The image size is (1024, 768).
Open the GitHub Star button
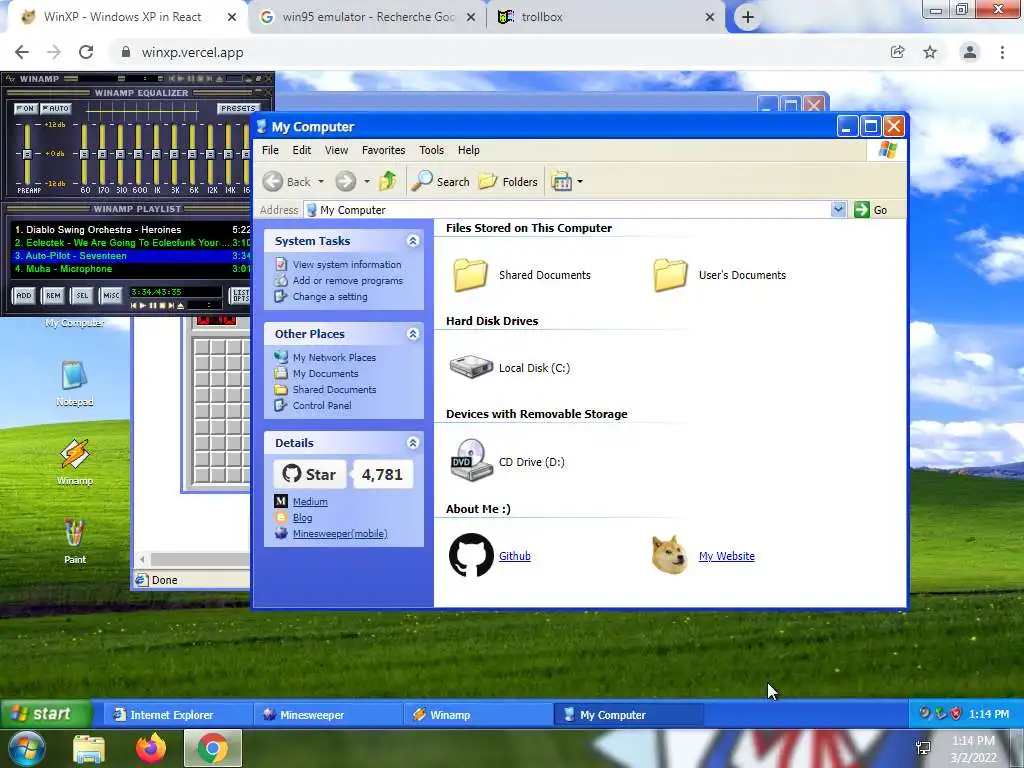click(x=309, y=474)
